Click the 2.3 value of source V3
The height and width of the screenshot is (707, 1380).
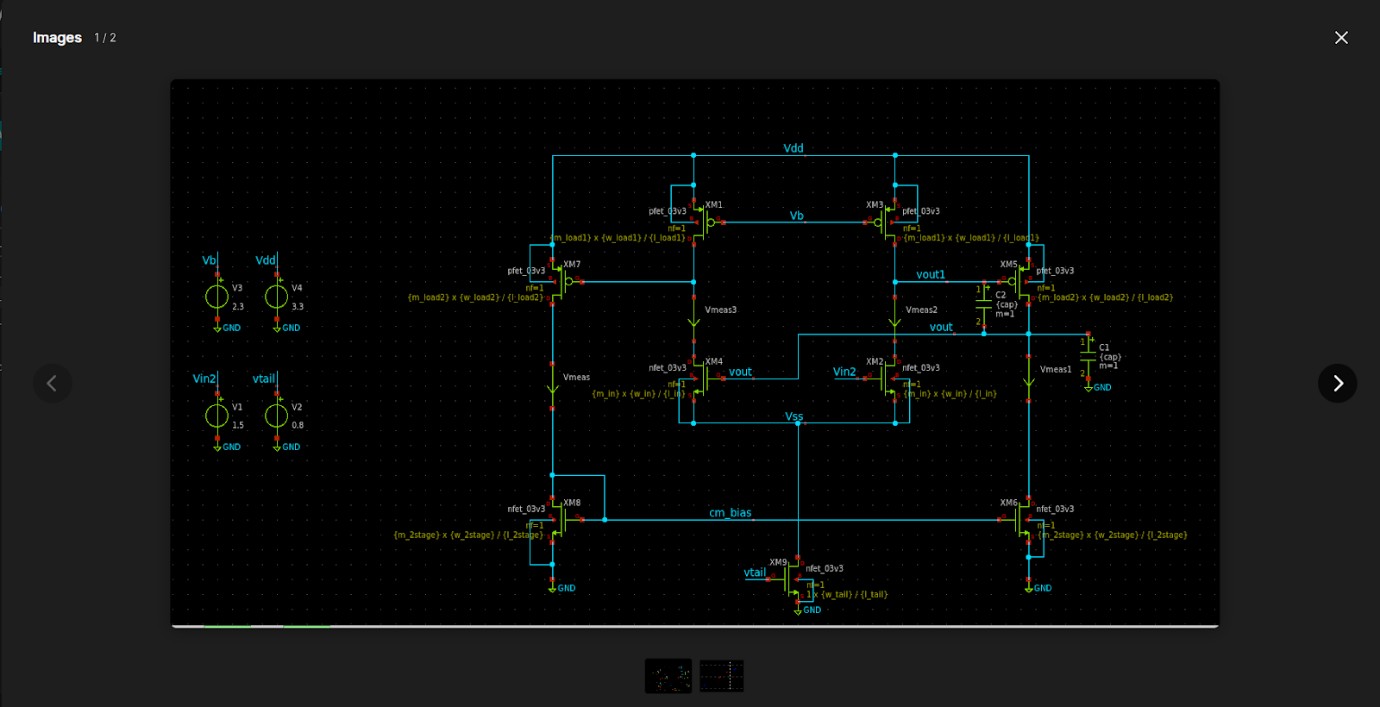(238, 306)
